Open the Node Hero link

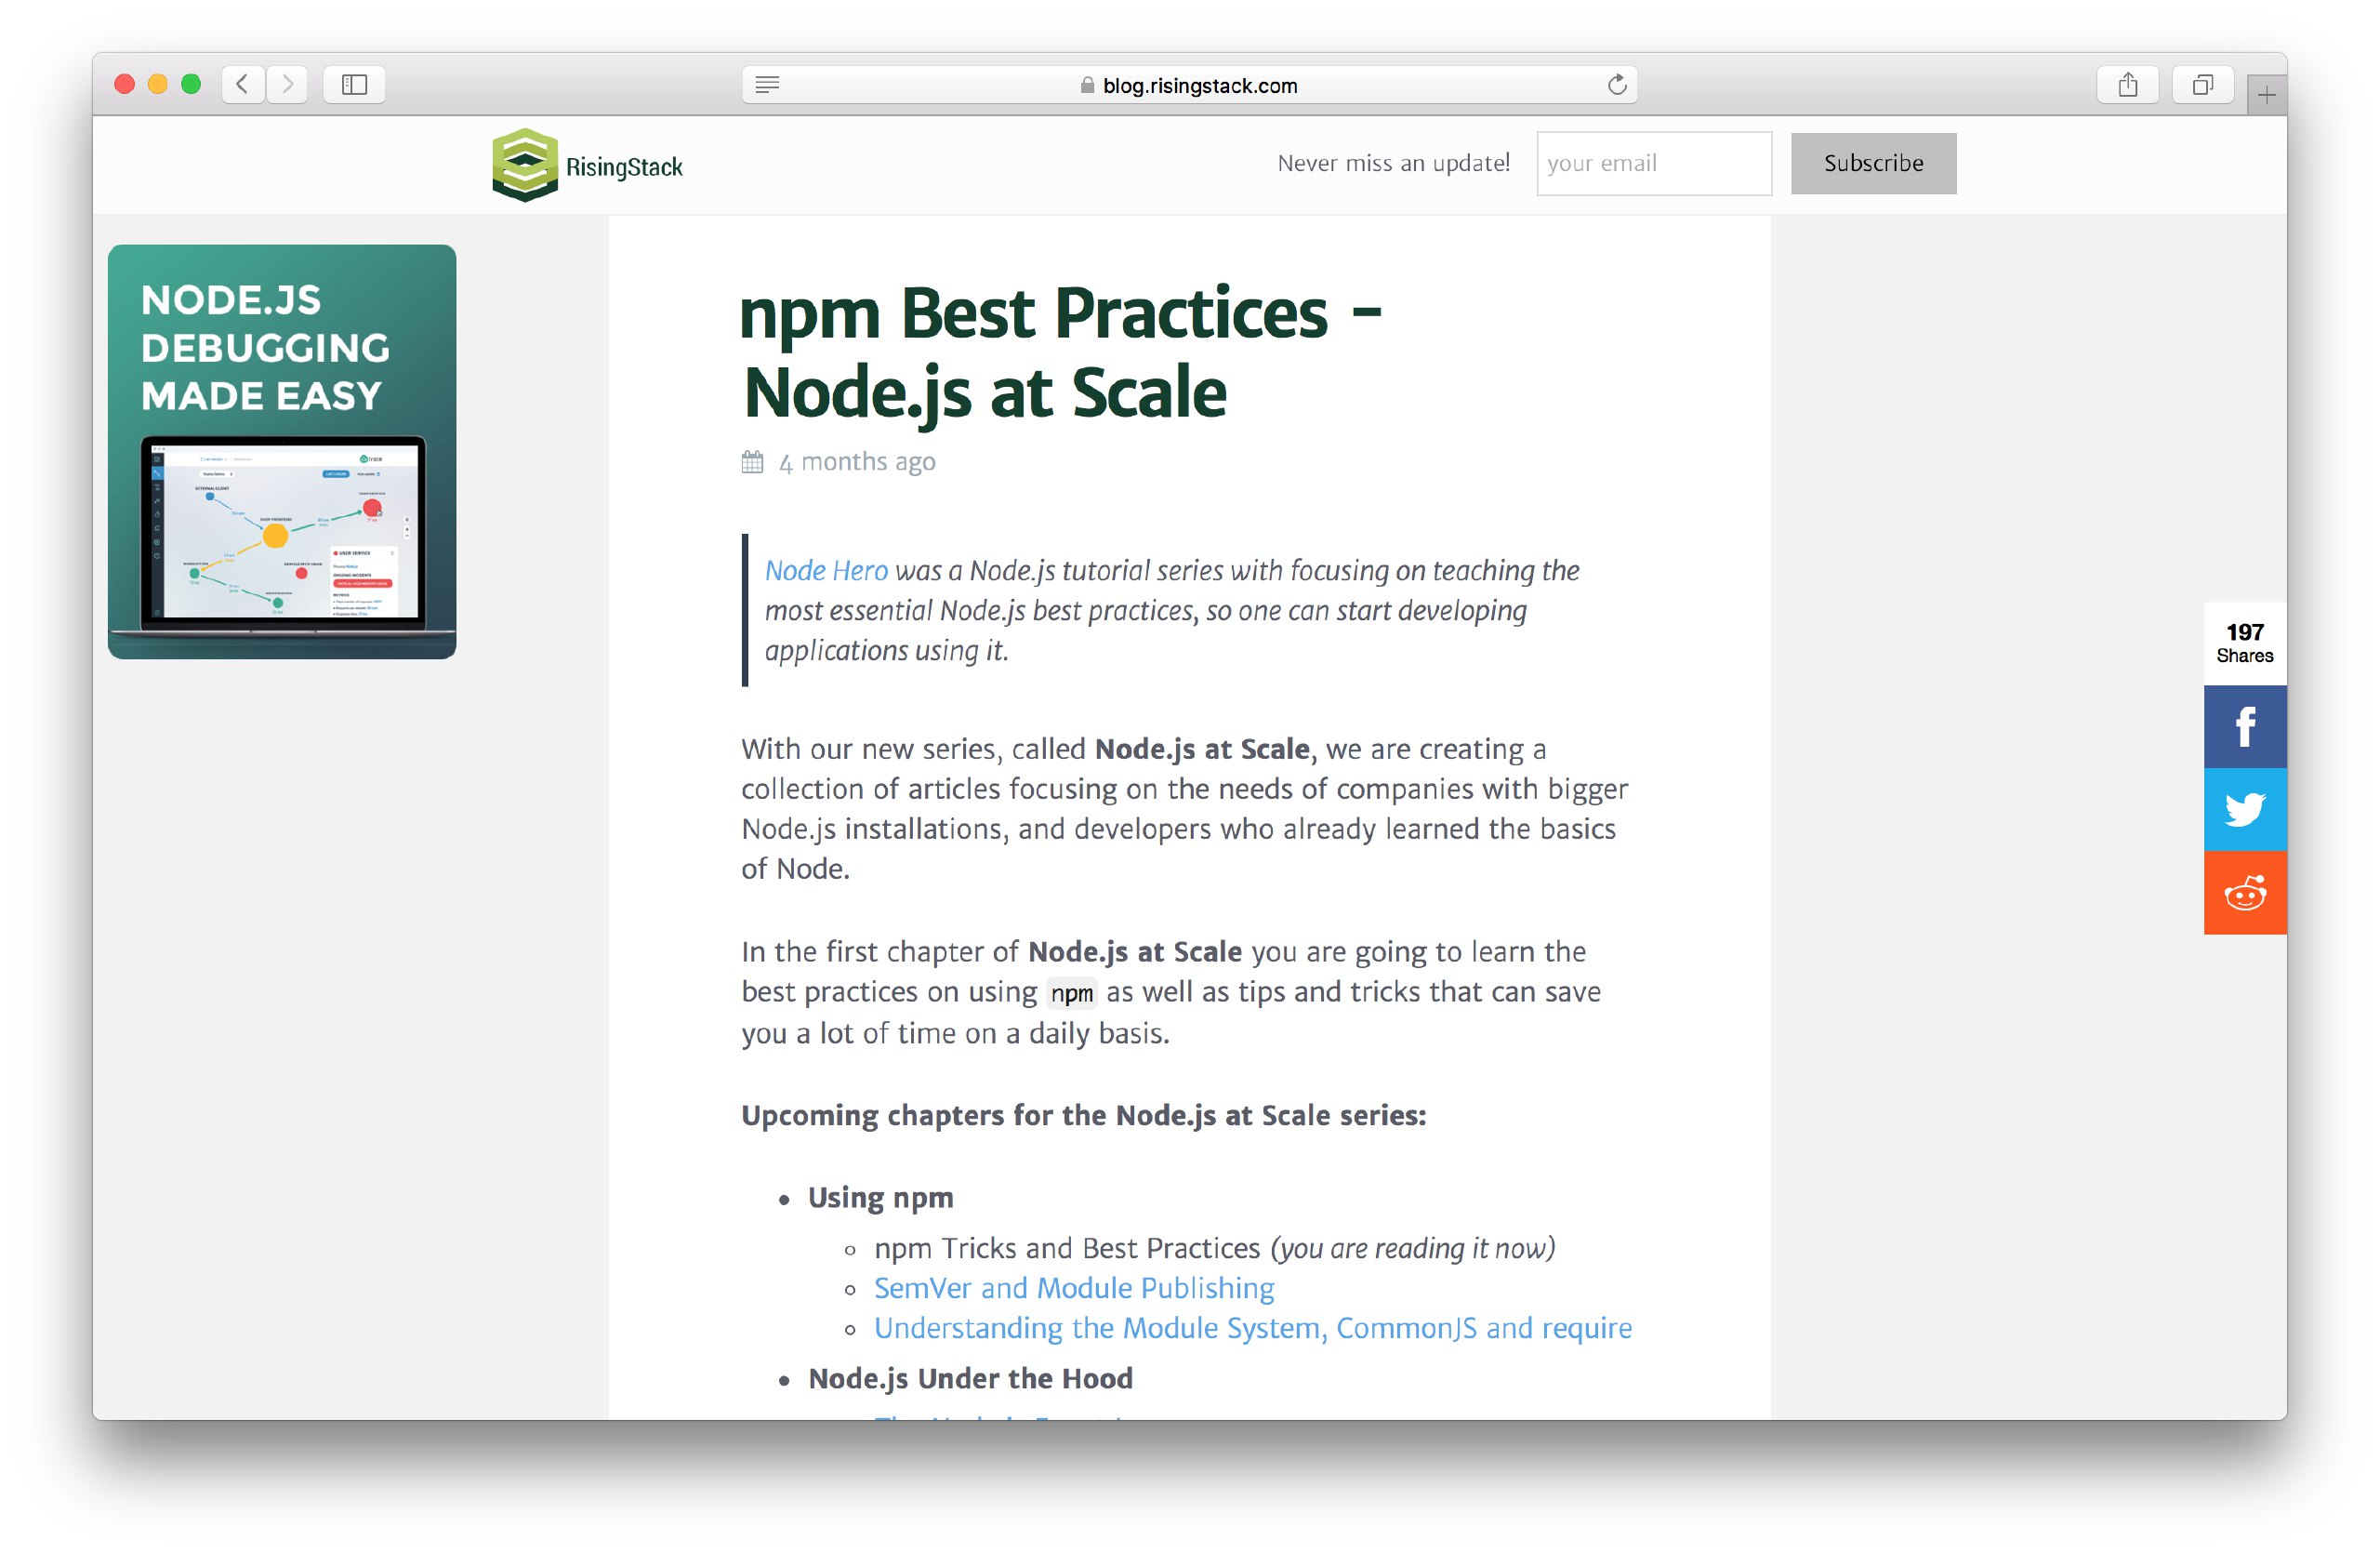(x=826, y=571)
